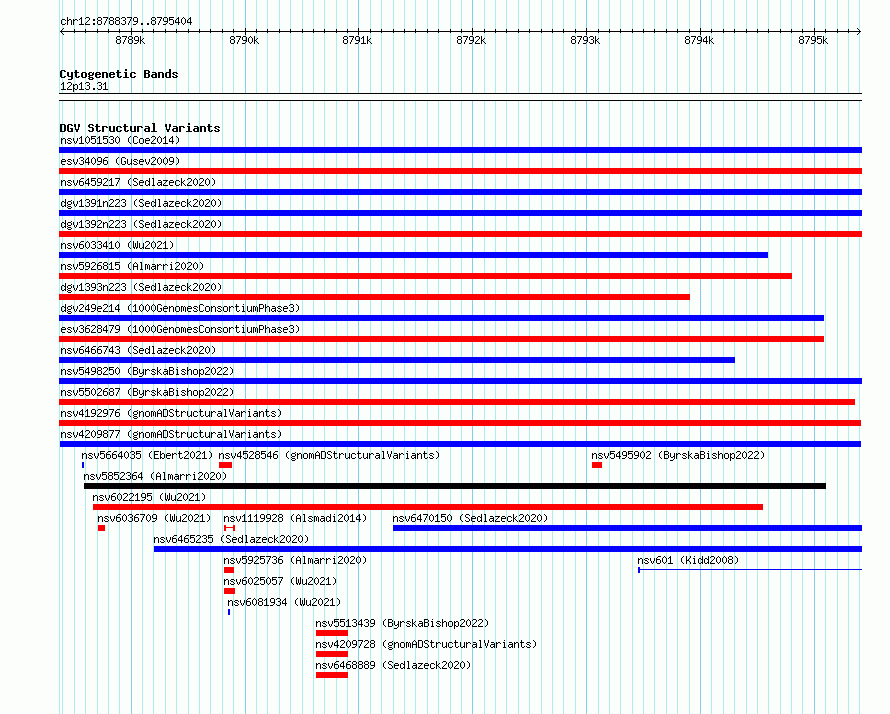
Task: Click dgv1391n223 (Sedlazeck2020) label
Action: pyautogui.click(x=141, y=203)
